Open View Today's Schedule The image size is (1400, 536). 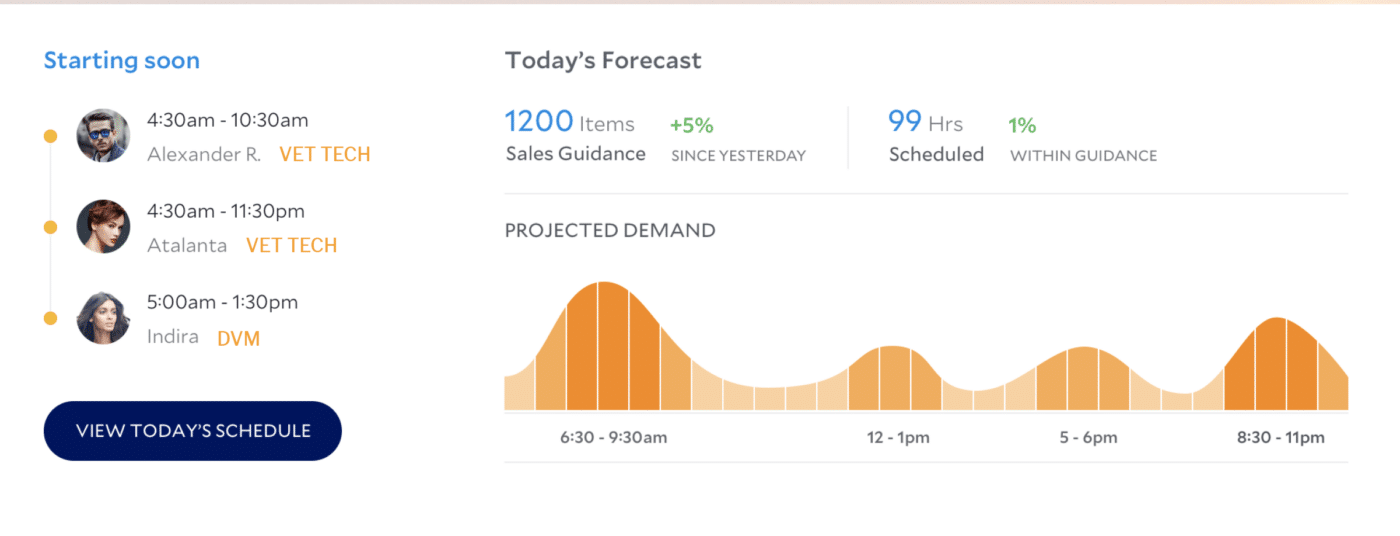[193, 431]
